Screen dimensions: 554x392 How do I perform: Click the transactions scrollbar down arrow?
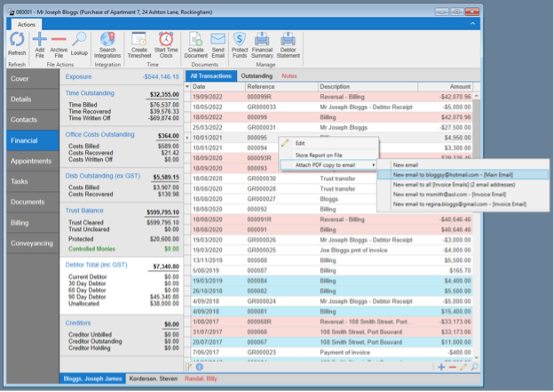click(476, 358)
